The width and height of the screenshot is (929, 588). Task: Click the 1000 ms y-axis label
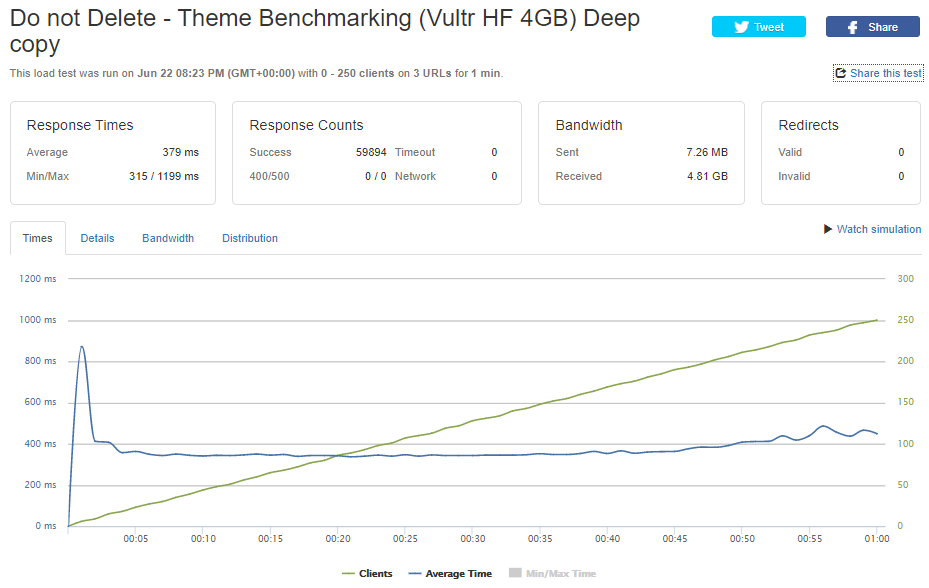coord(37,319)
